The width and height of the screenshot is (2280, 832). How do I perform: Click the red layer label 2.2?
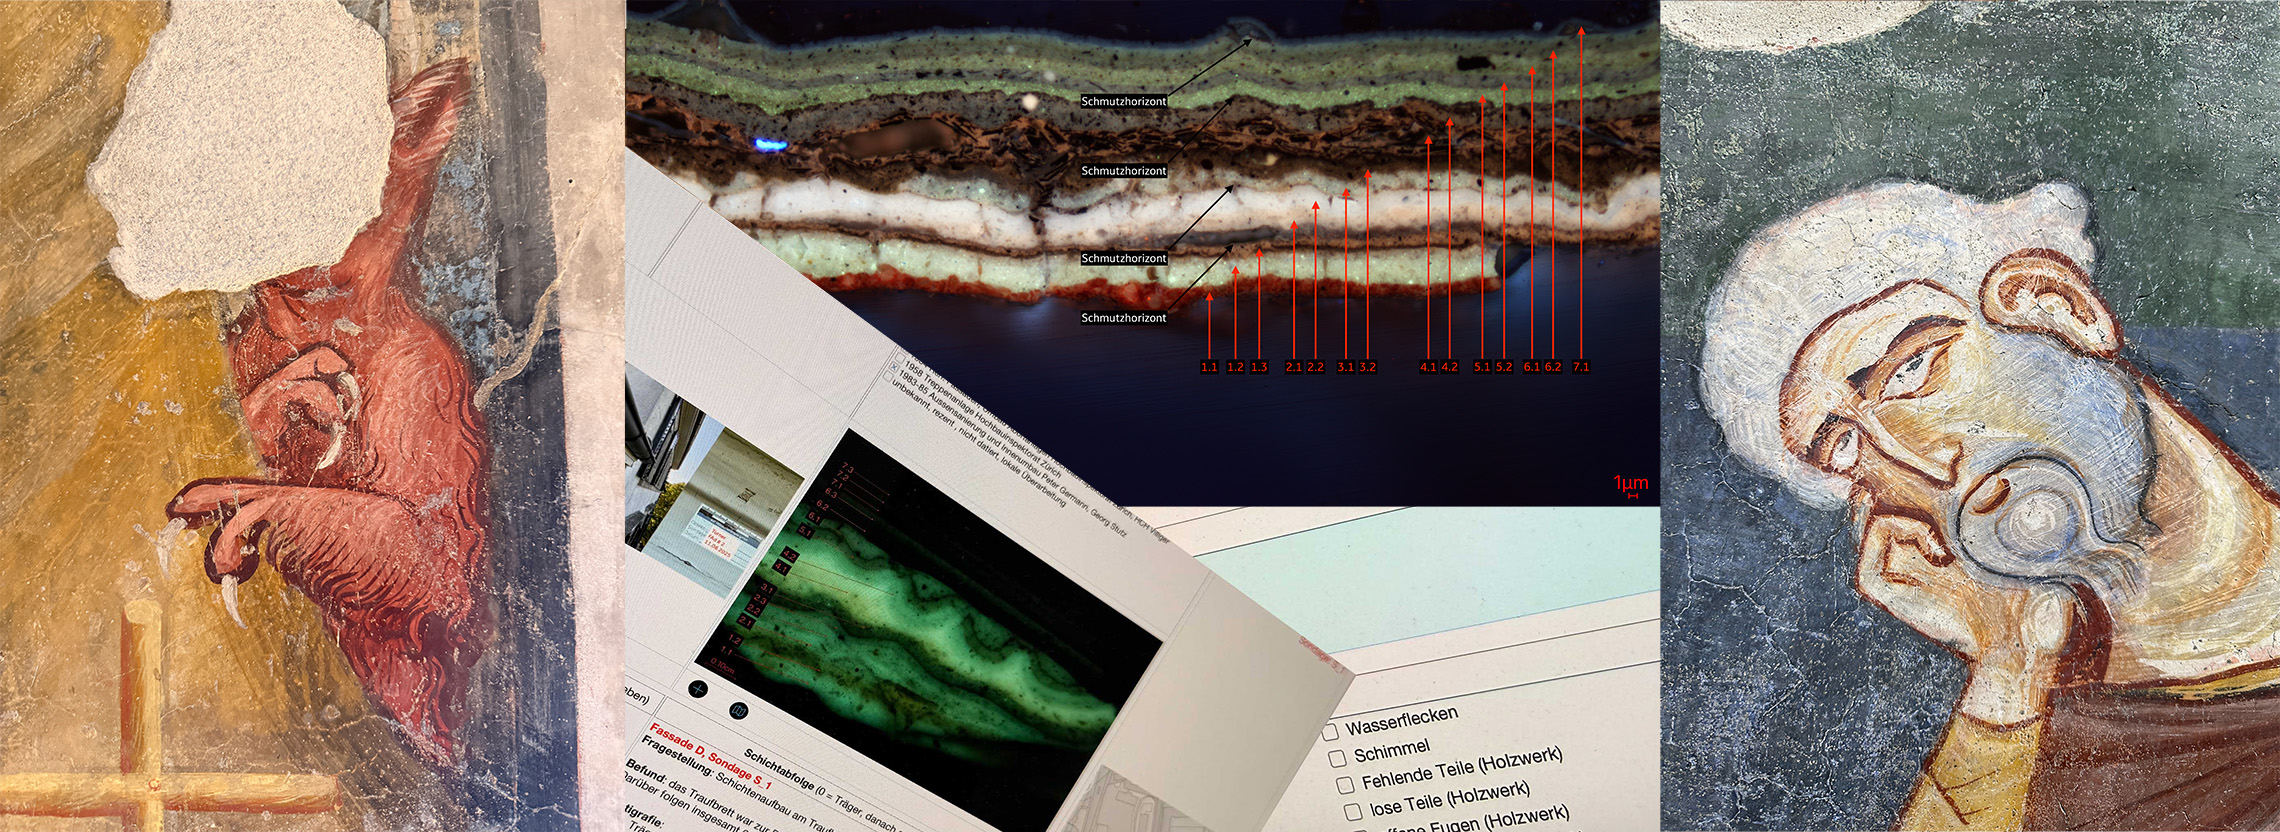pos(1315,367)
